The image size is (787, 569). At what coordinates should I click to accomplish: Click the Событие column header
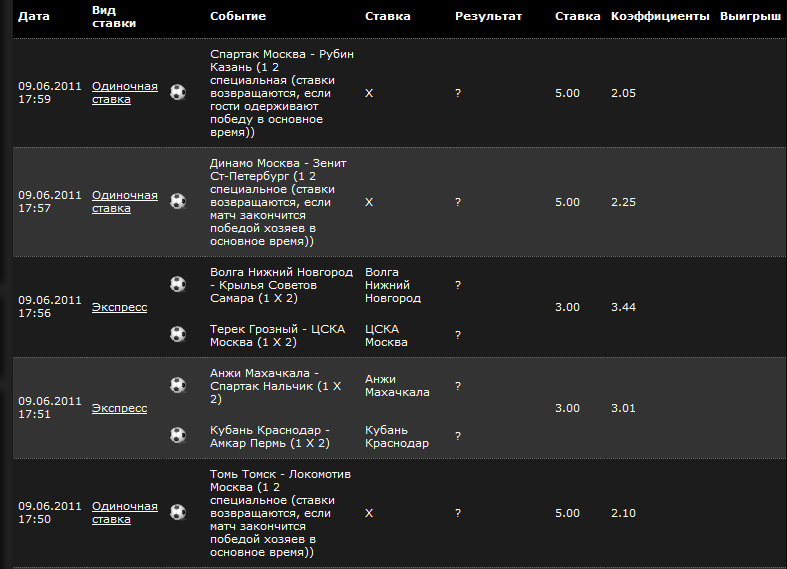(238, 16)
